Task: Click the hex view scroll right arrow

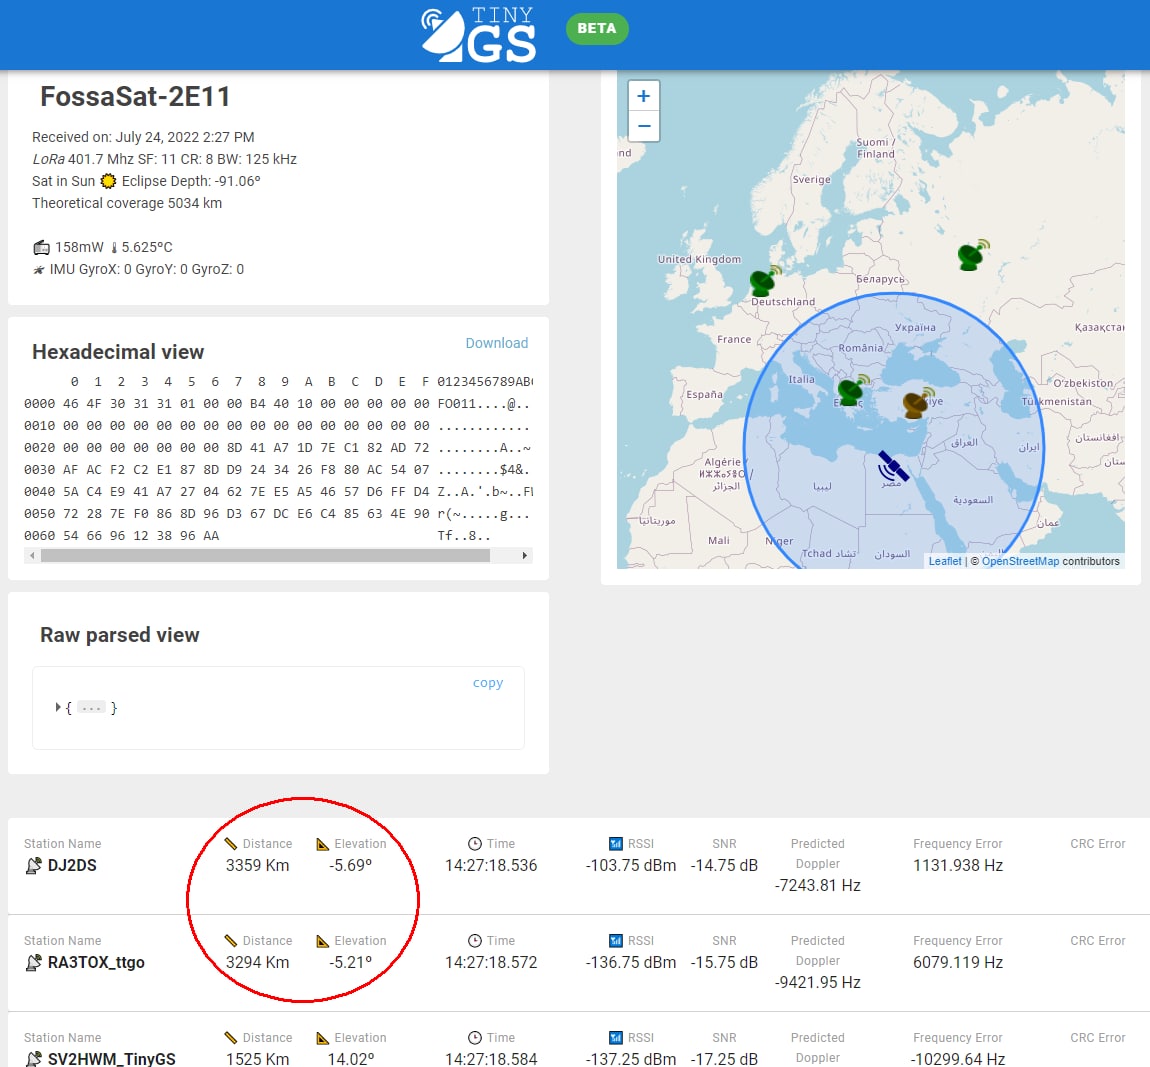Action: pyautogui.click(x=525, y=555)
